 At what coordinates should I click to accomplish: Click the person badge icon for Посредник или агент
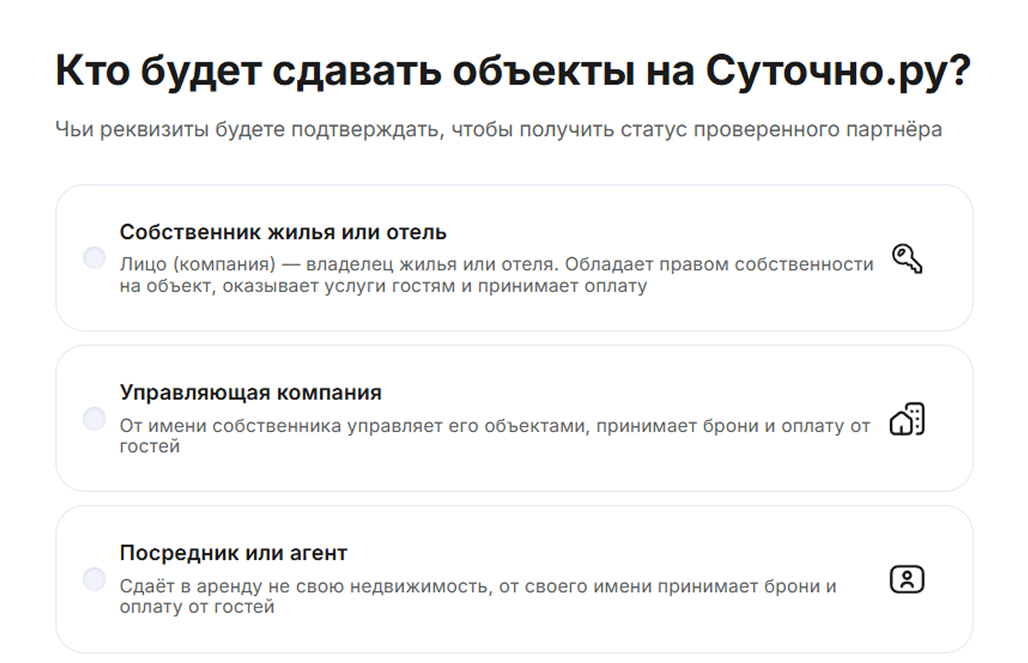tap(906, 579)
